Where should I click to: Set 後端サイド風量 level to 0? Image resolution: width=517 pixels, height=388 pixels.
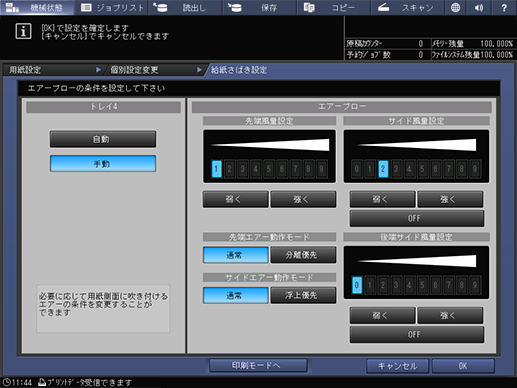(357, 285)
